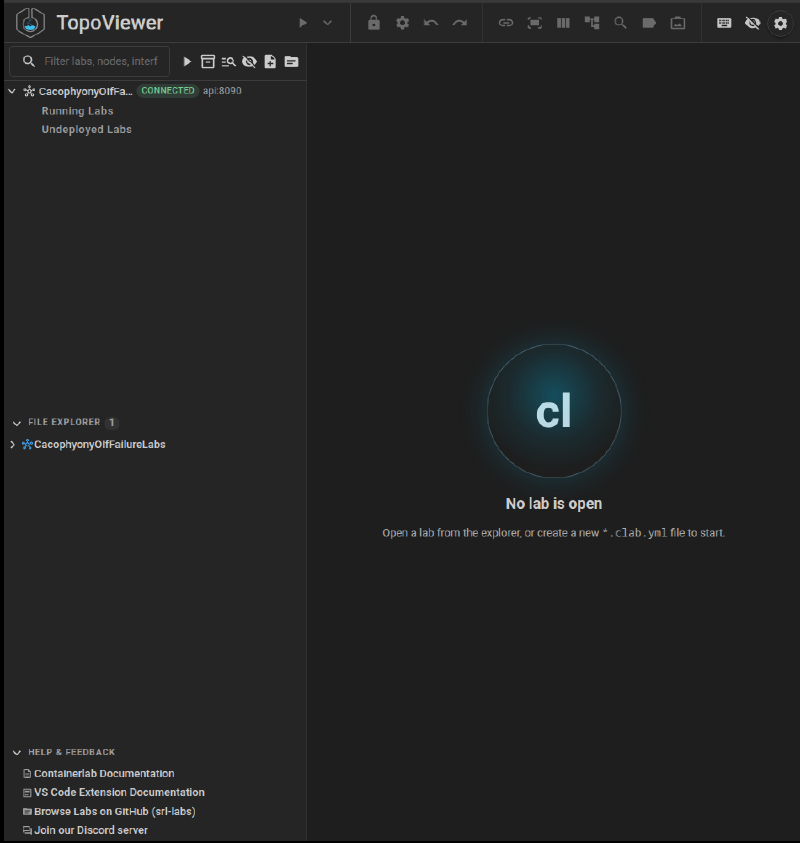The height and width of the screenshot is (843, 800).
Task: Click the capture image icon
Action: (677, 23)
